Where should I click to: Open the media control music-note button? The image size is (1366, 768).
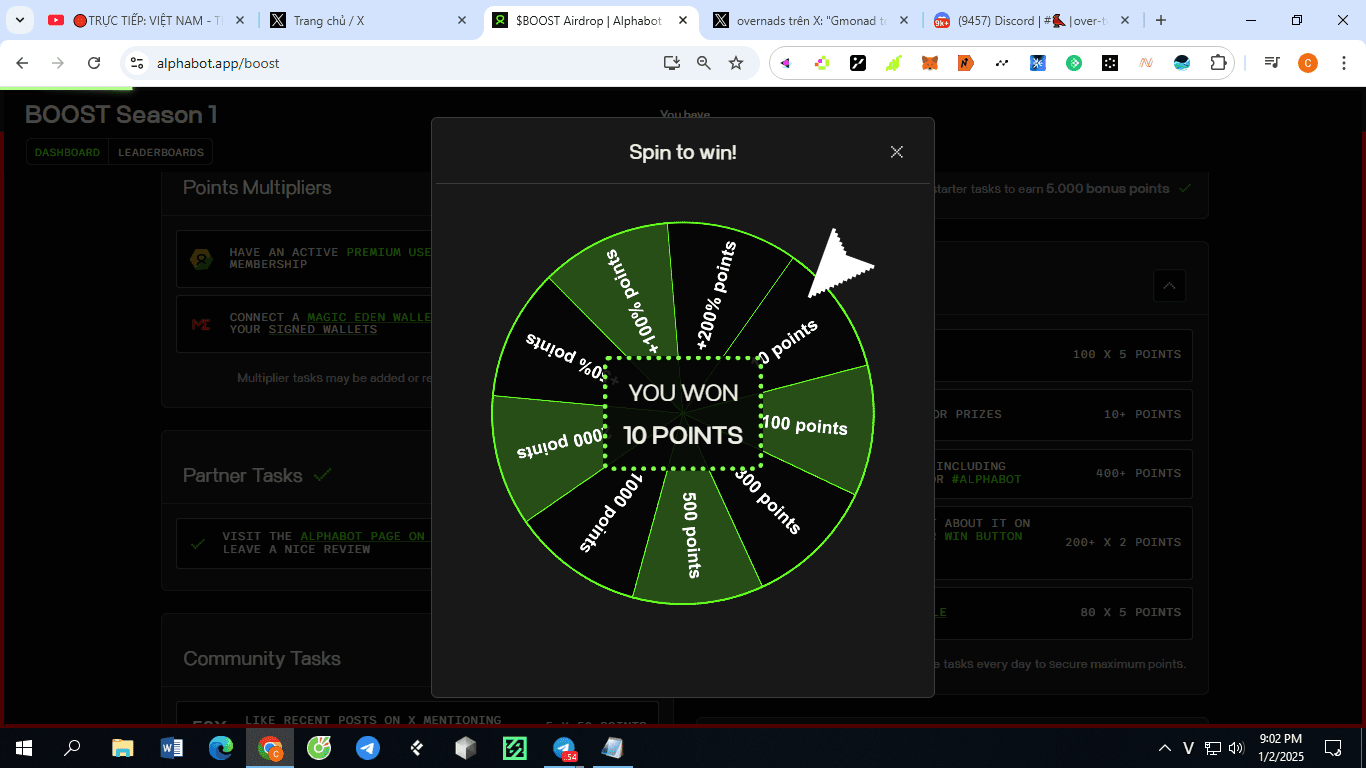point(1272,63)
